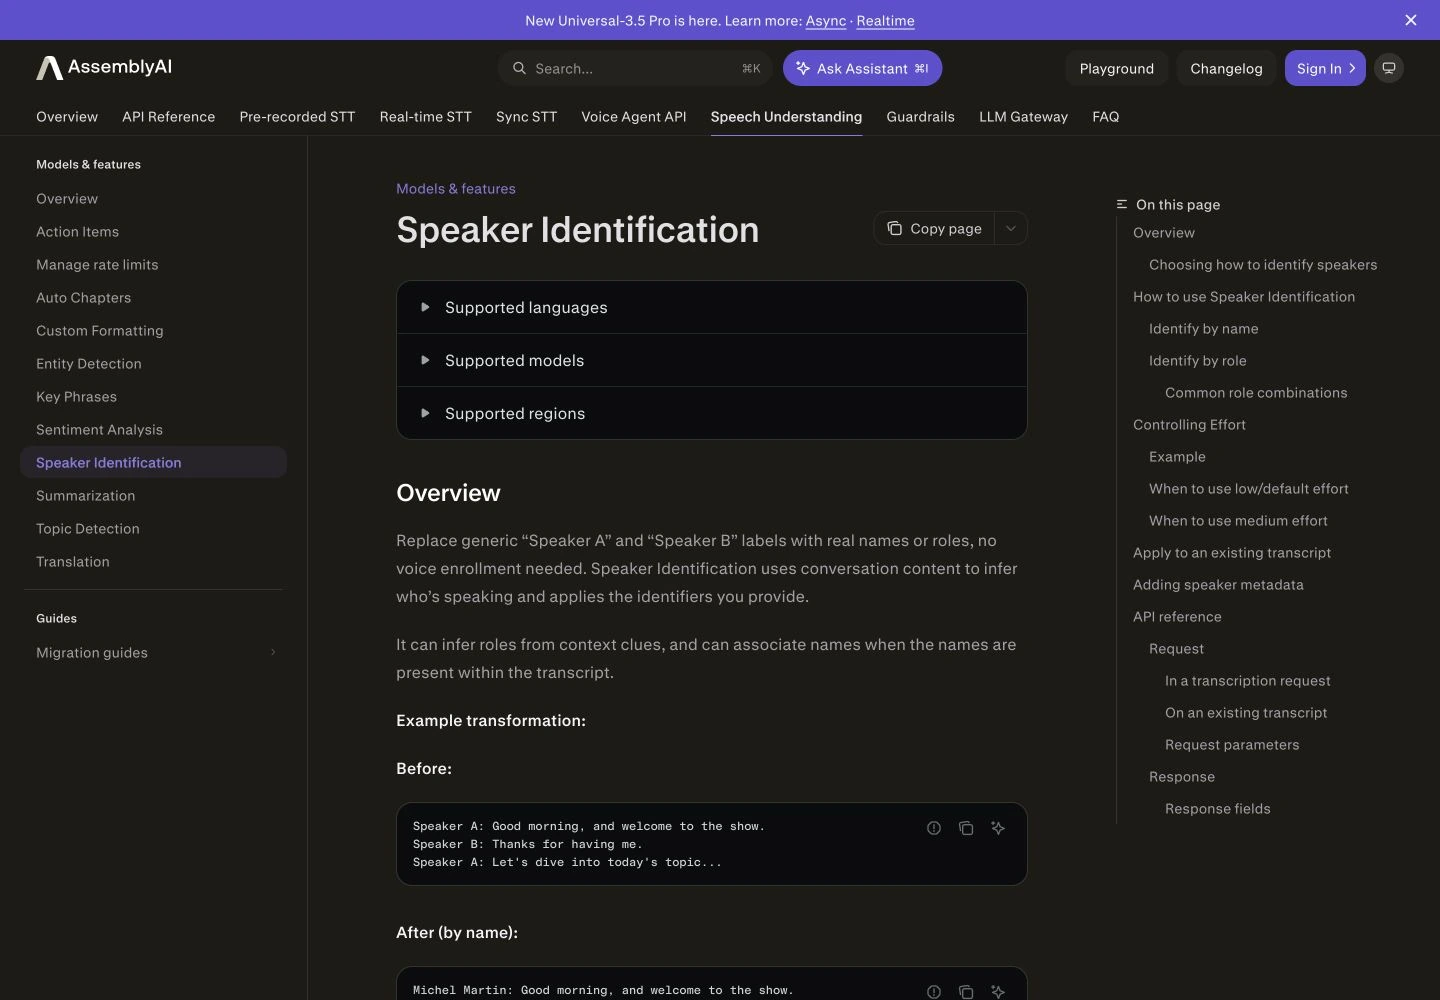Click the copy icon in Copy page button
The width and height of the screenshot is (1440, 1000).
point(894,228)
